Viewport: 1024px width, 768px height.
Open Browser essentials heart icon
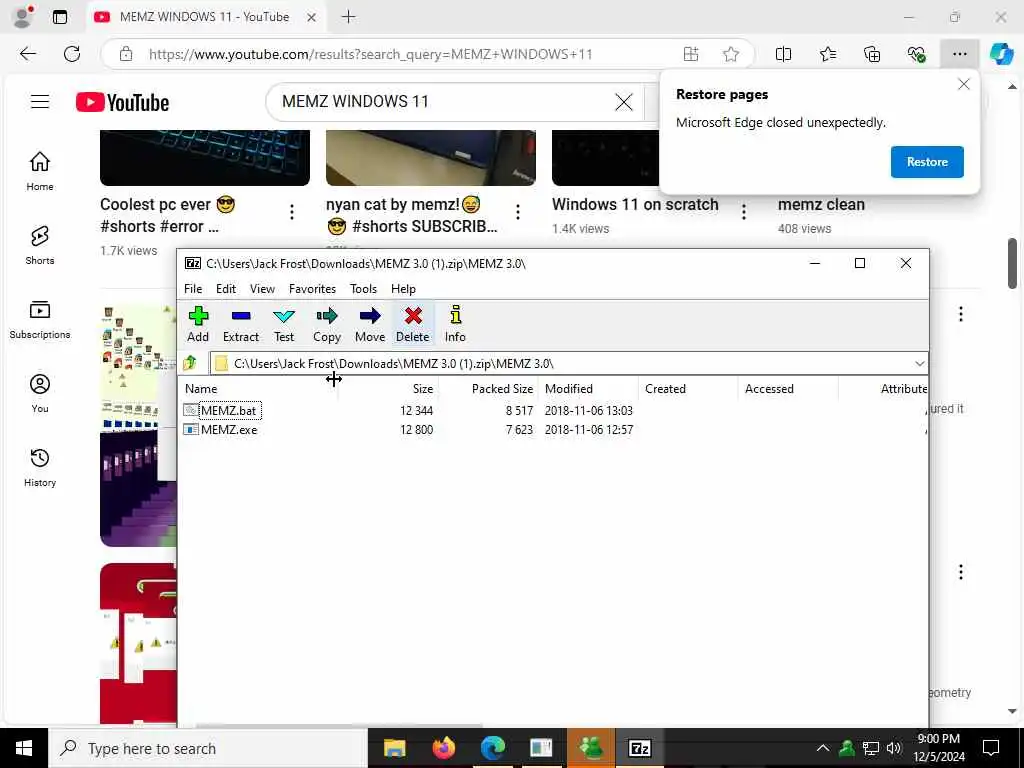tap(916, 54)
